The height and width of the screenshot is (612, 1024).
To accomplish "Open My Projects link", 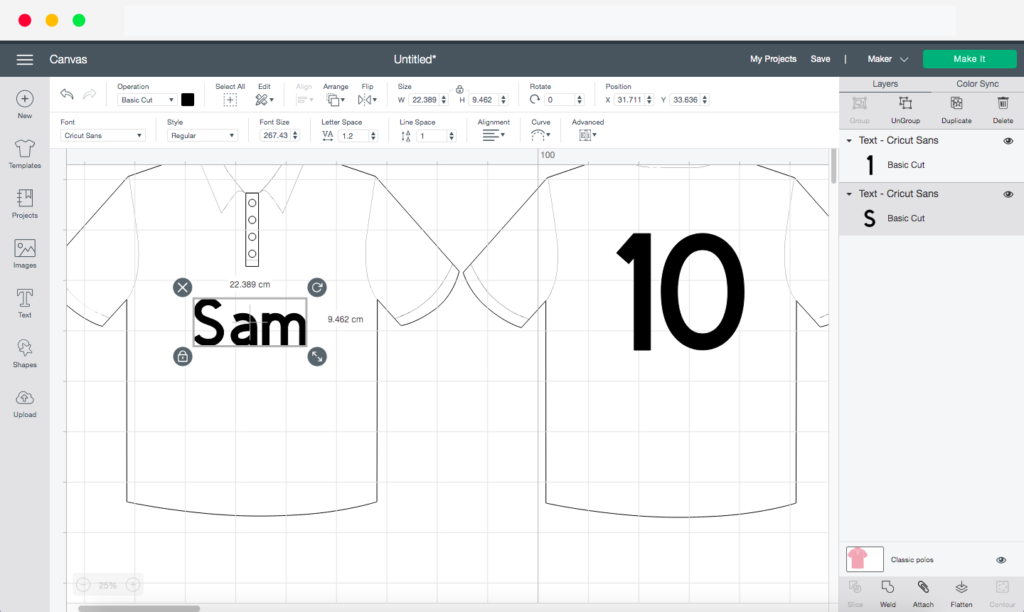I will (x=773, y=59).
